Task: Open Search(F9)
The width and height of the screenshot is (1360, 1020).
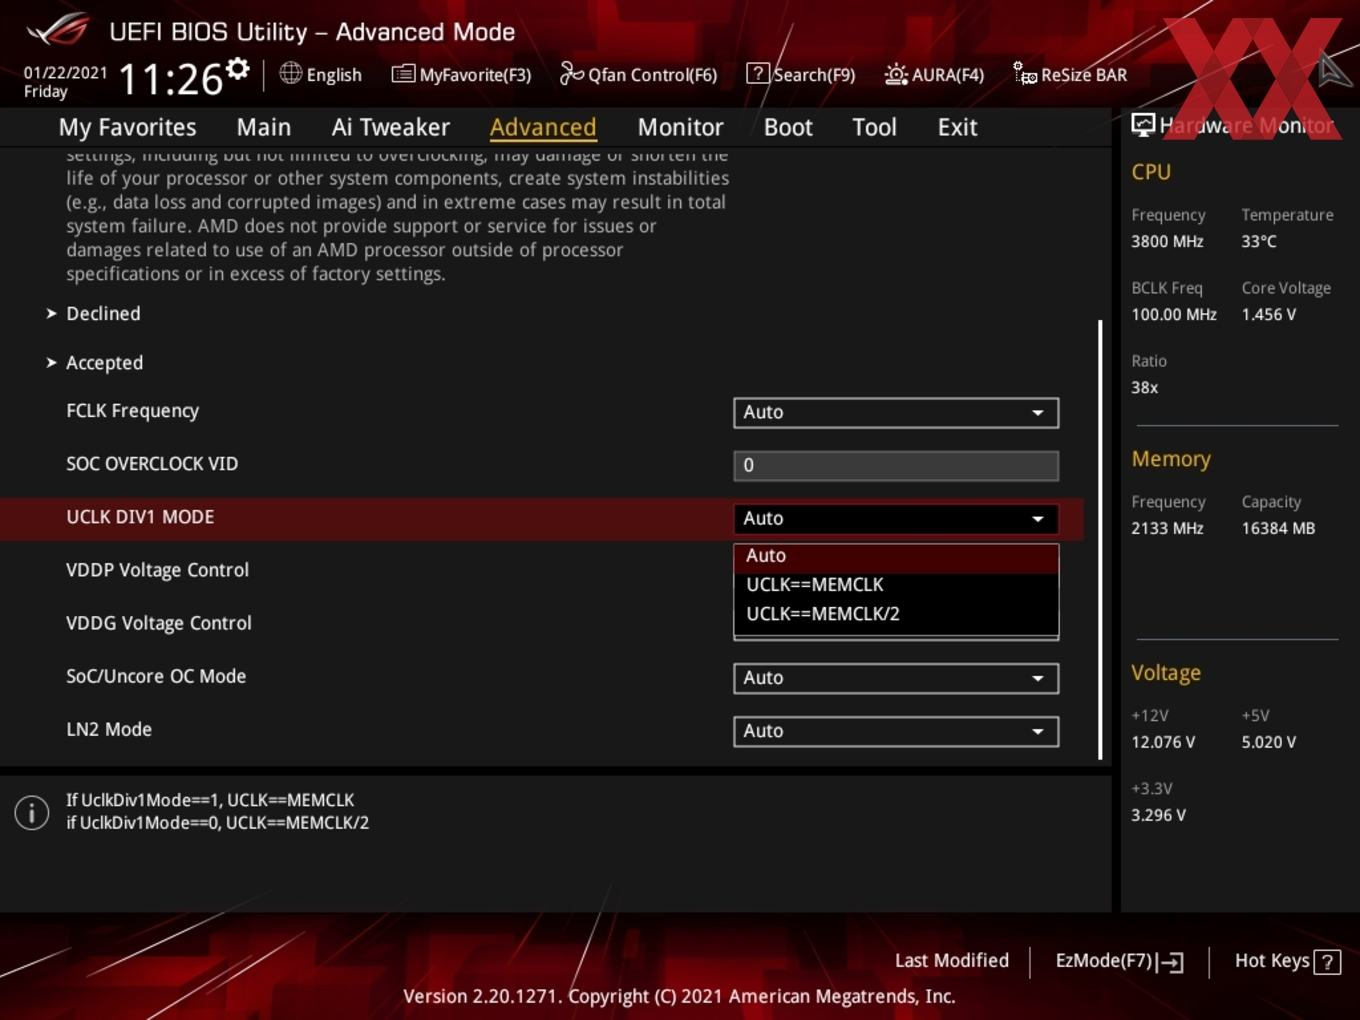Action: point(801,74)
